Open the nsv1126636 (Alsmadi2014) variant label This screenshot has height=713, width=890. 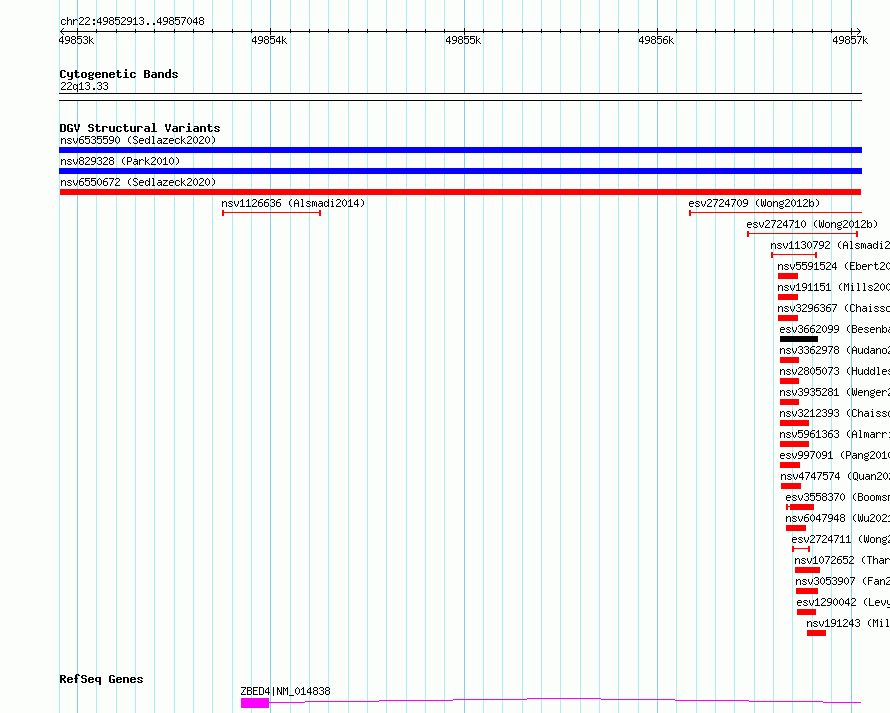[293, 203]
